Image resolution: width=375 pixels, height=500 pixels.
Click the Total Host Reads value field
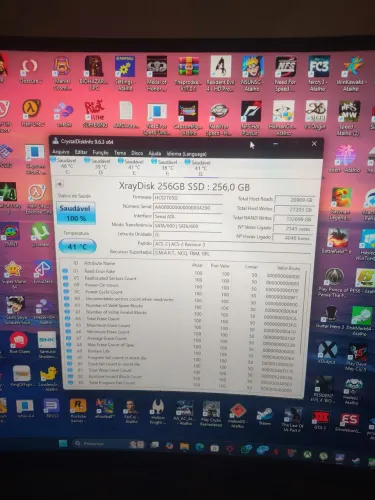294,200
